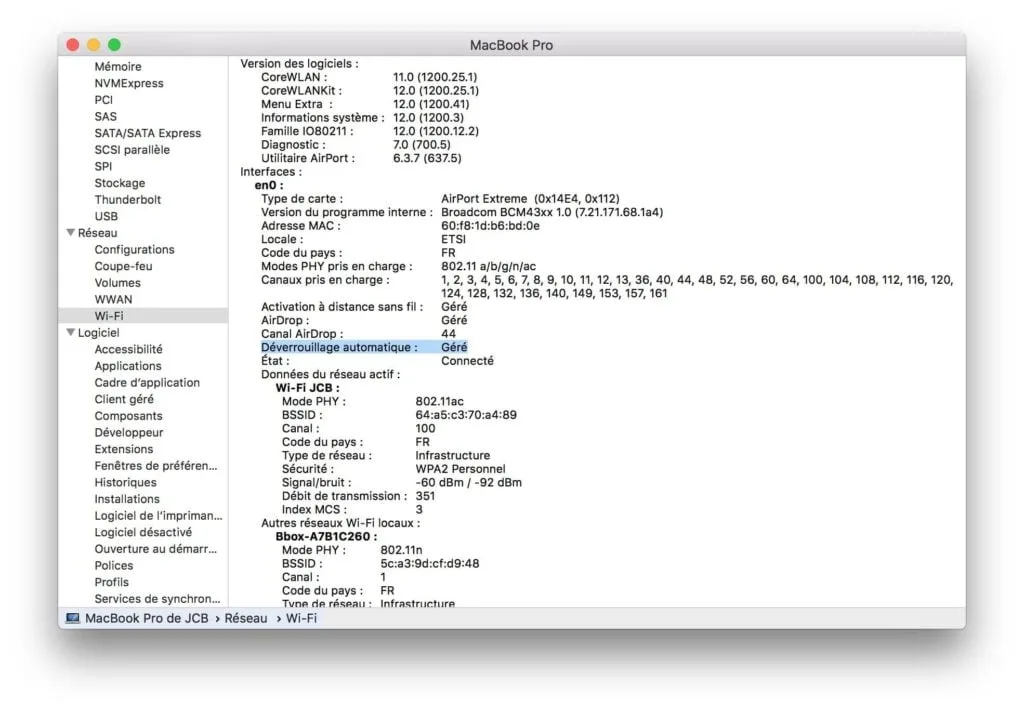The width and height of the screenshot is (1024, 712).
Task: Open Ouverture au démarr… entry
Action: tap(155, 549)
